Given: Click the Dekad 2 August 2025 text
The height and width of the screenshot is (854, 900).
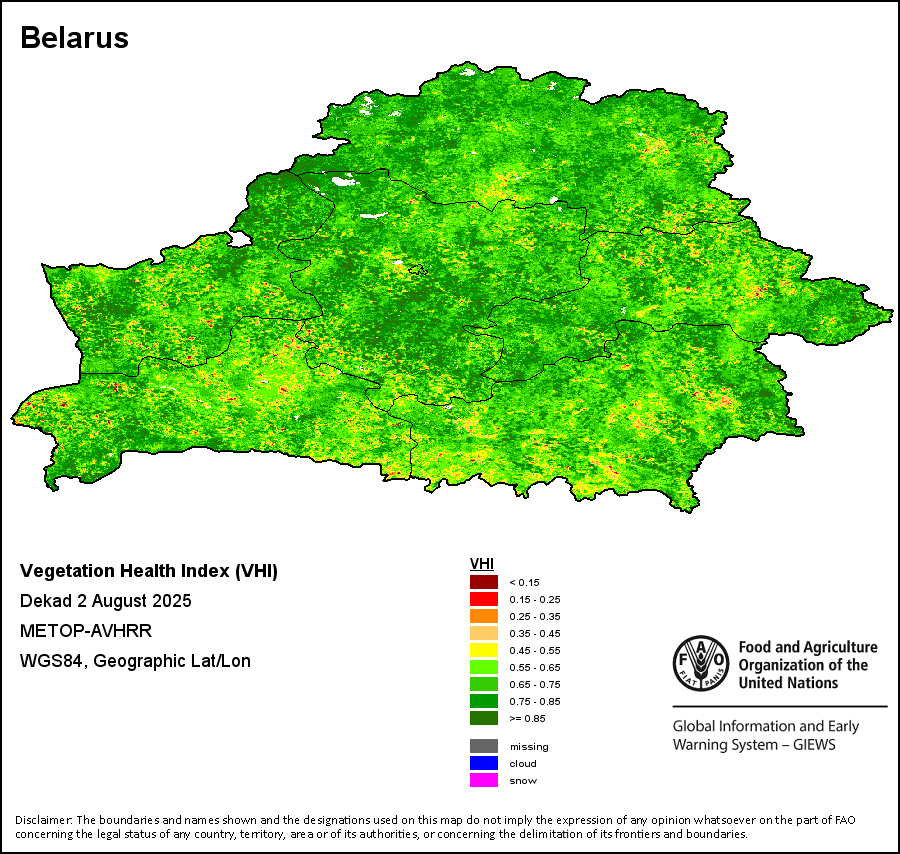Looking at the screenshot, I should (105, 601).
